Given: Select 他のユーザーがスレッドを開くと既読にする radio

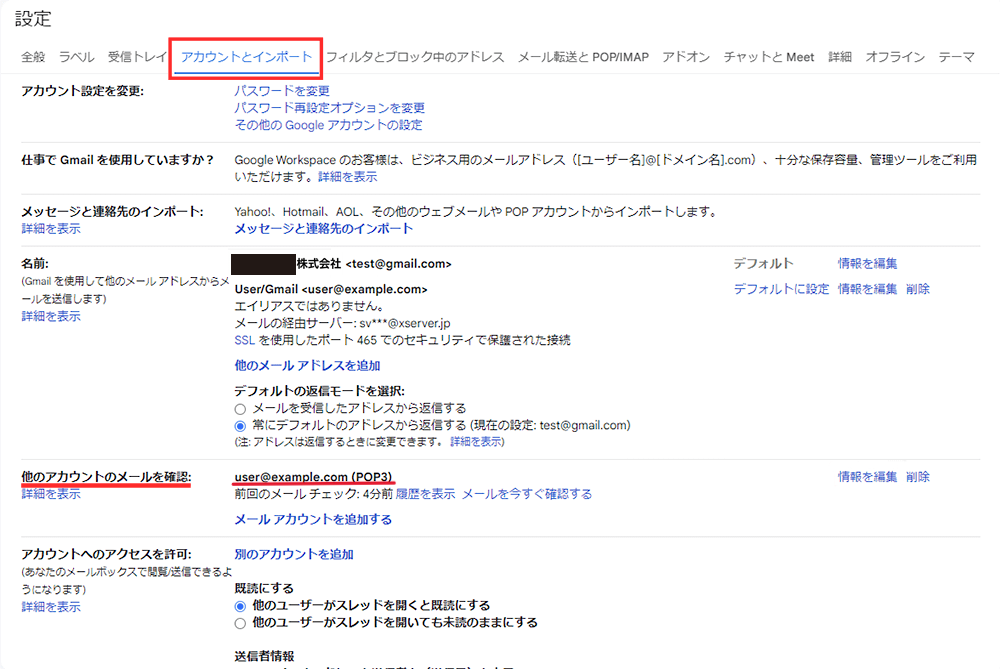Looking at the screenshot, I should point(240,606).
